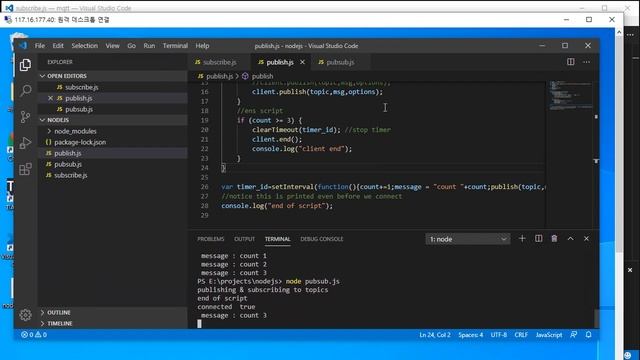The width and height of the screenshot is (640, 360).
Task: Change the CRLF line ending setting
Action: pyautogui.click(x=521, y=335)
